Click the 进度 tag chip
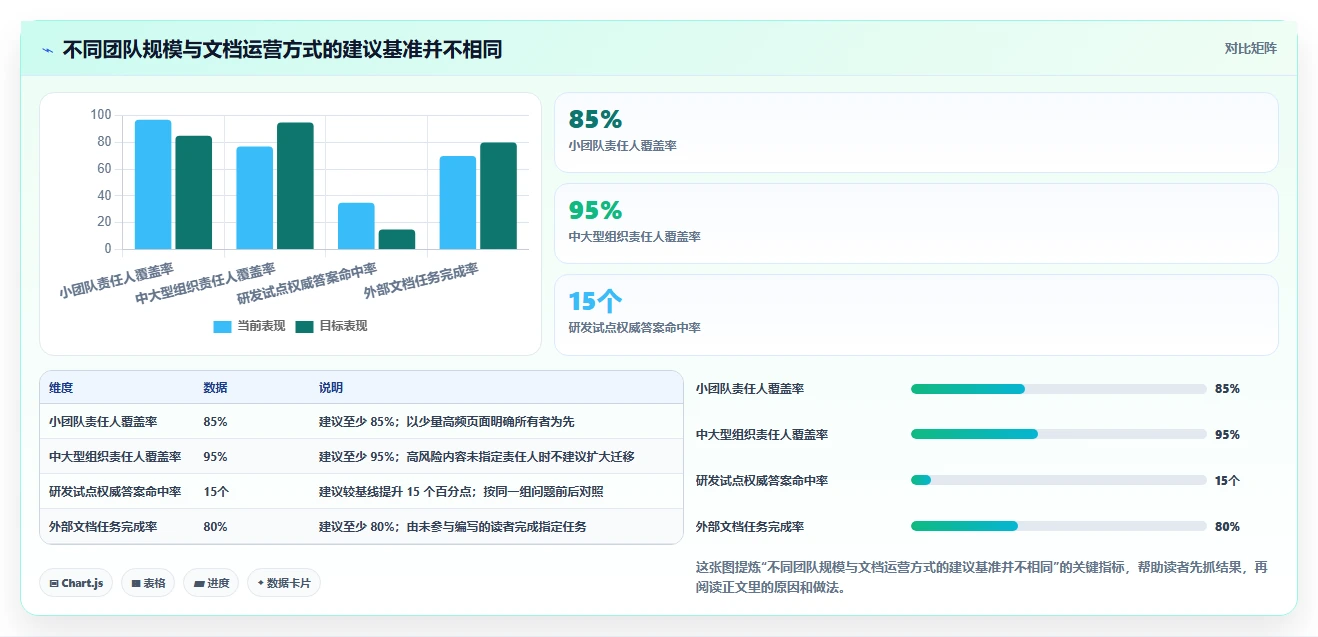Image resolution: width=1318 pixels, height=637 pixels. point(211,583)
